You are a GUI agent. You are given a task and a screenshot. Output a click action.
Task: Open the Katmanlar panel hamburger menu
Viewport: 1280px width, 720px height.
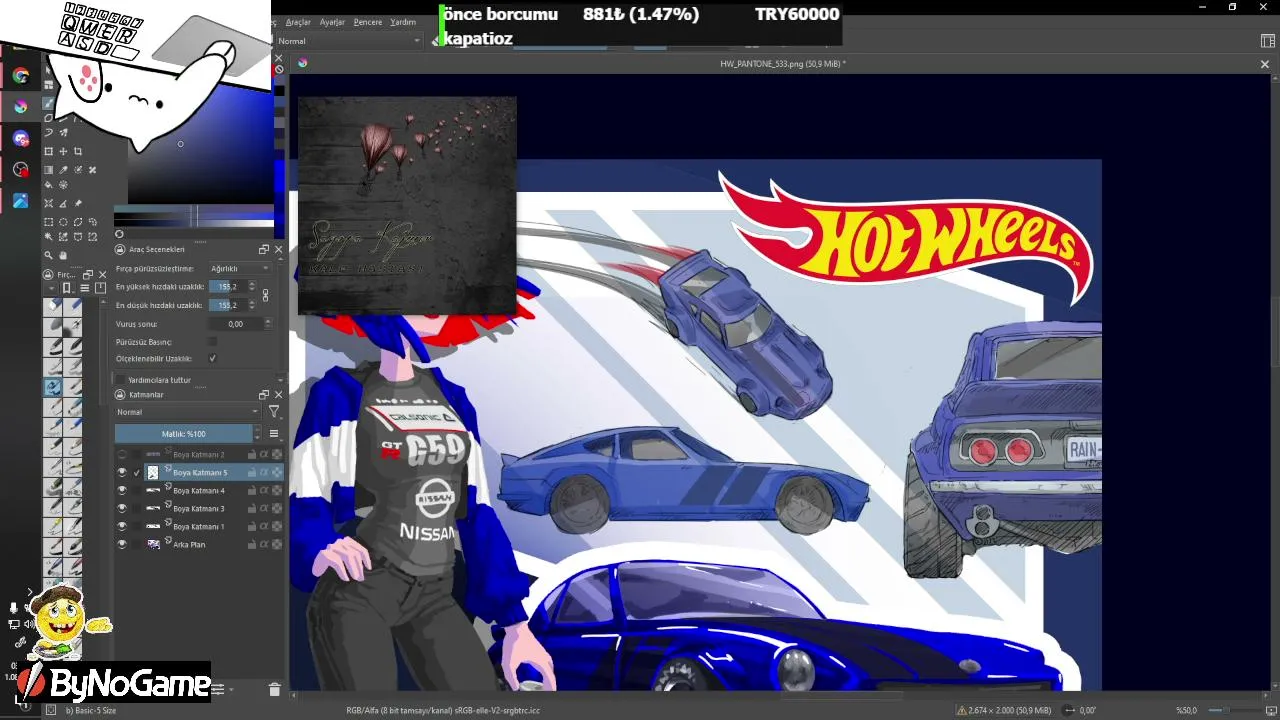(x=274, y=434)
